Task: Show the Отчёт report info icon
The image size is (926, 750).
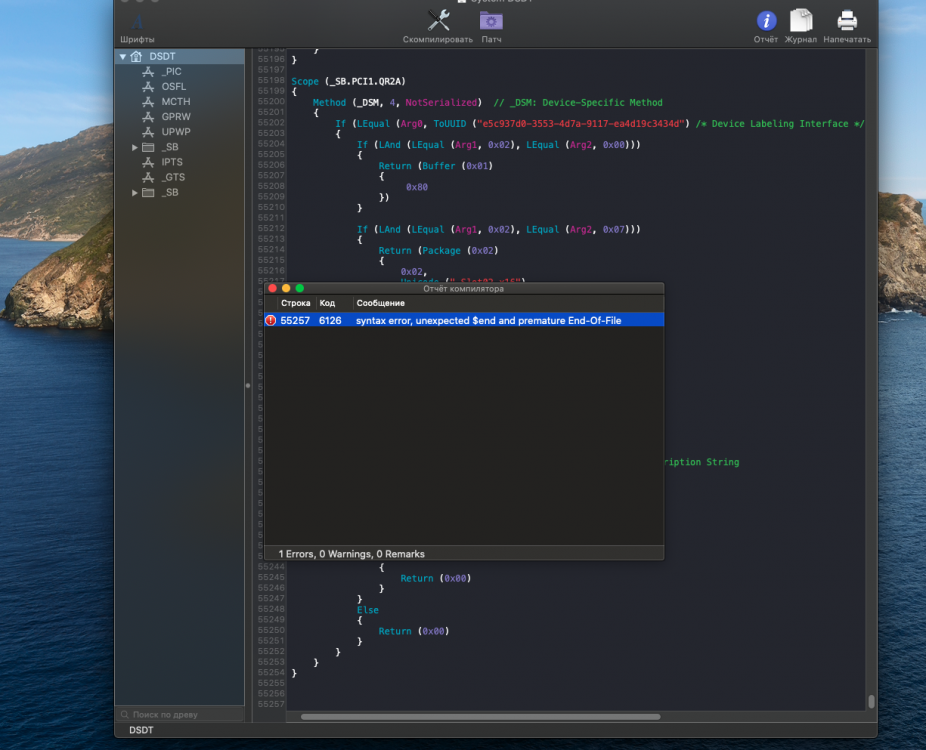Action: point(766,21)
